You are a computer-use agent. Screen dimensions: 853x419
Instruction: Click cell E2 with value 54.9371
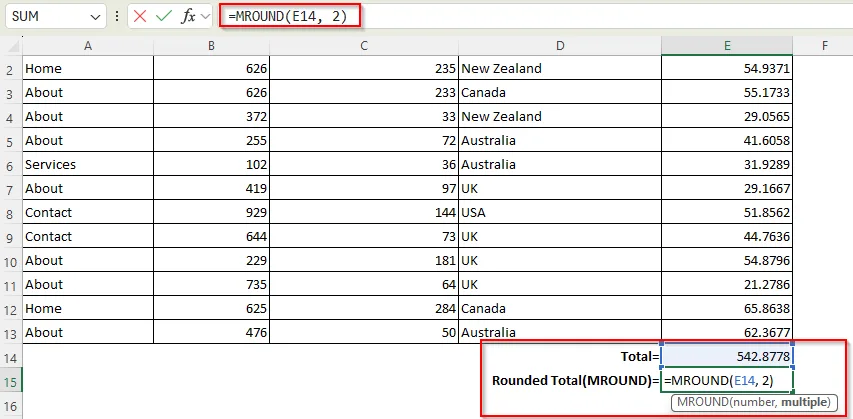coord(727,68)
